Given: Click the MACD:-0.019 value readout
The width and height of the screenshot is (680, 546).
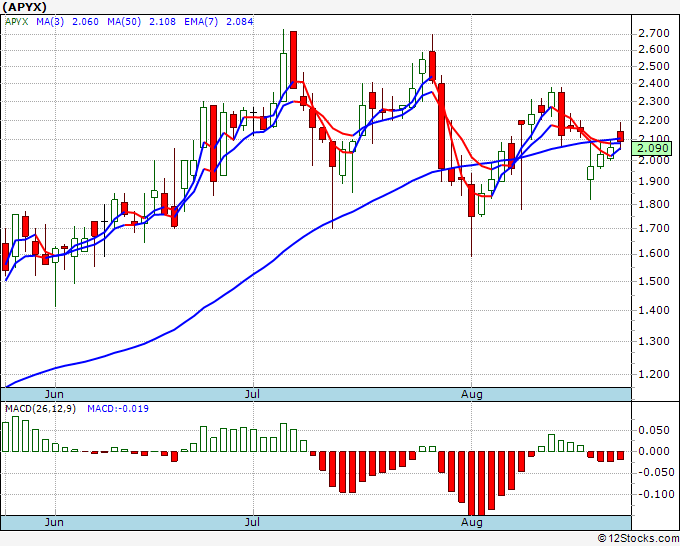Looking at the screenshot, I should [118, 409].
